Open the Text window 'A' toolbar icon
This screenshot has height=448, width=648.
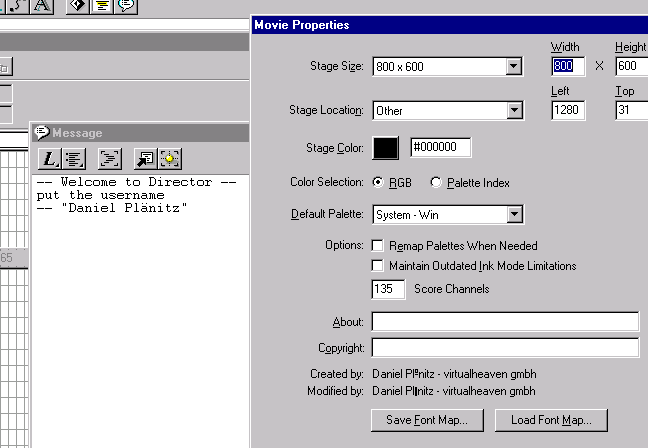(42, 6)
